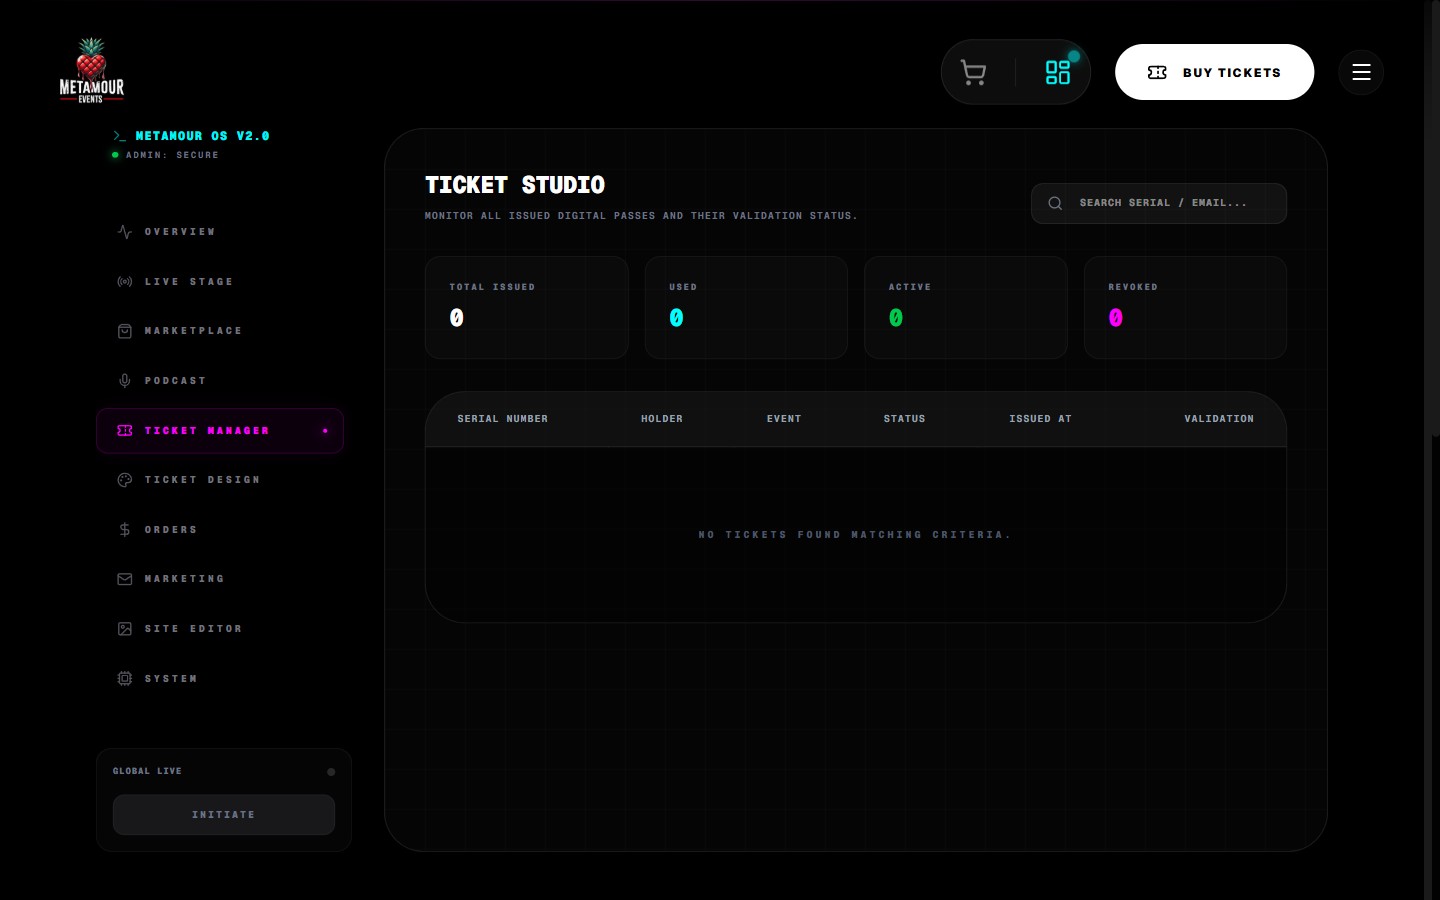Click the Marketing envelope icon
This screenshot has height=900, width=1440.
pos(125,579)
